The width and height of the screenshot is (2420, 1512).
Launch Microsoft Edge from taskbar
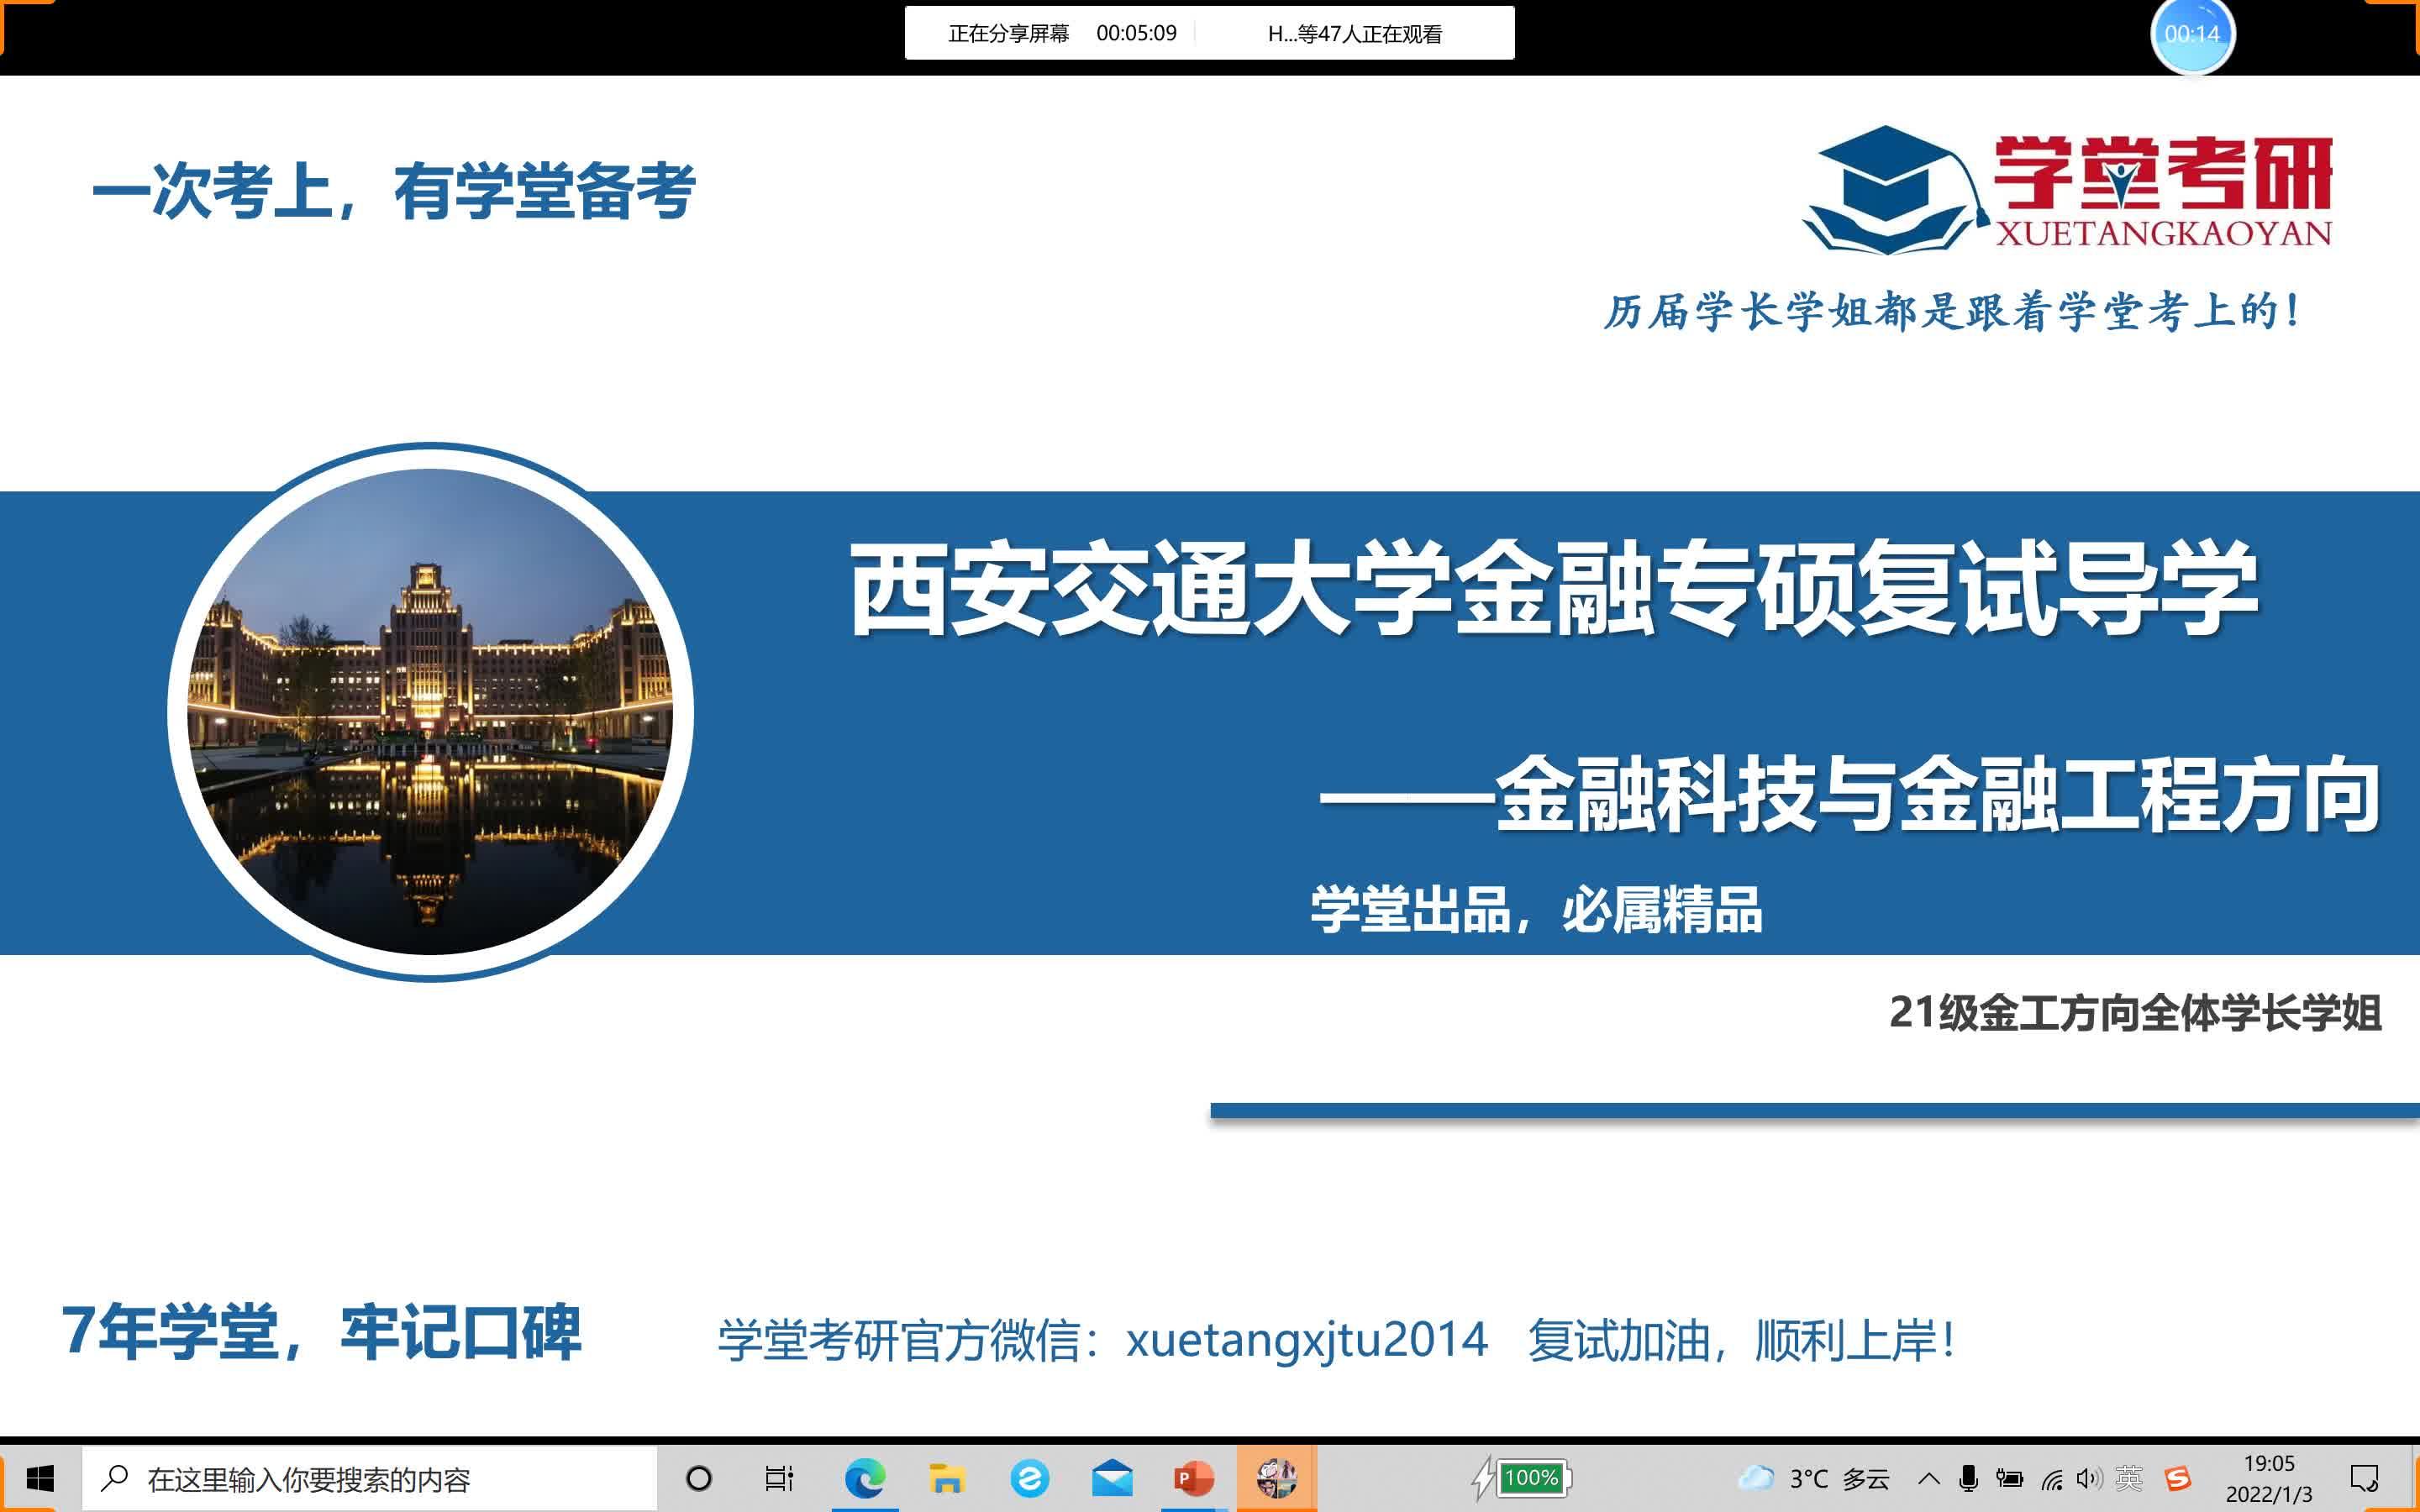click(x=864, y=1478)
